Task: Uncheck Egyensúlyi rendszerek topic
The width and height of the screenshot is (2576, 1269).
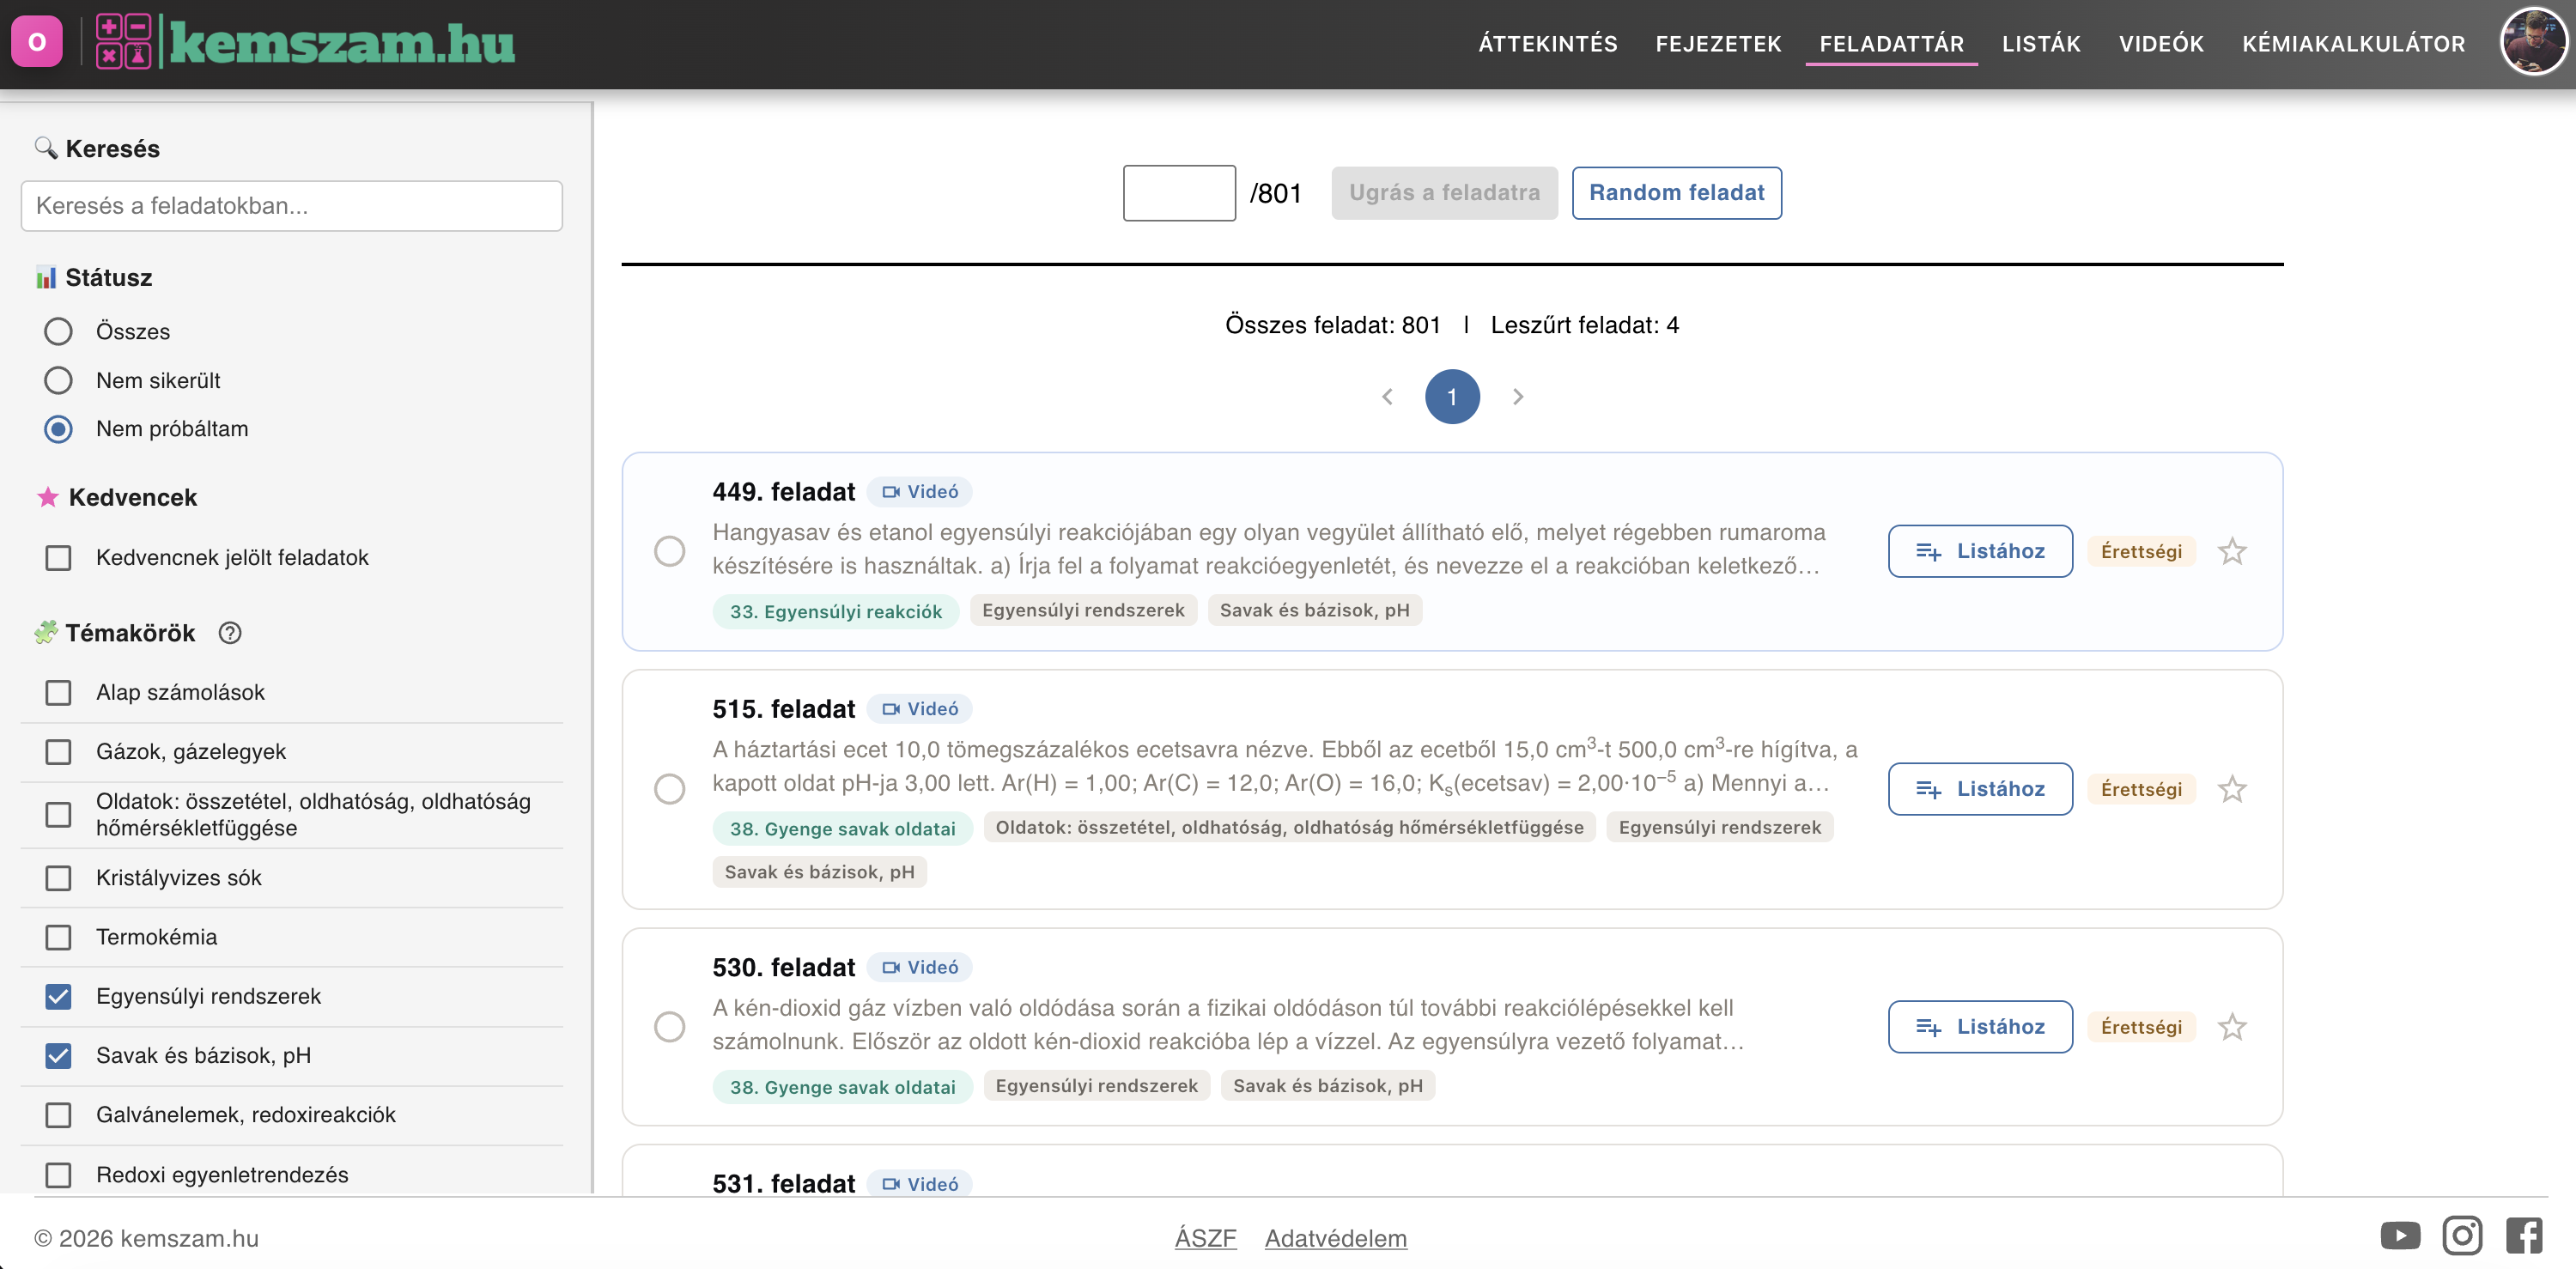Action: pyautogui.click(x=58, y=997)
